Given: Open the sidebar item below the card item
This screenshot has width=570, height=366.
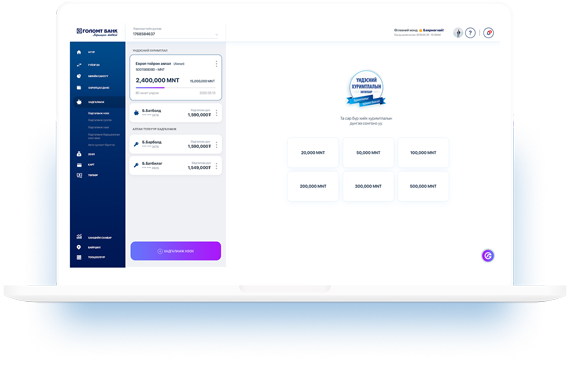Looking at the screenshot, I should 87,175.
